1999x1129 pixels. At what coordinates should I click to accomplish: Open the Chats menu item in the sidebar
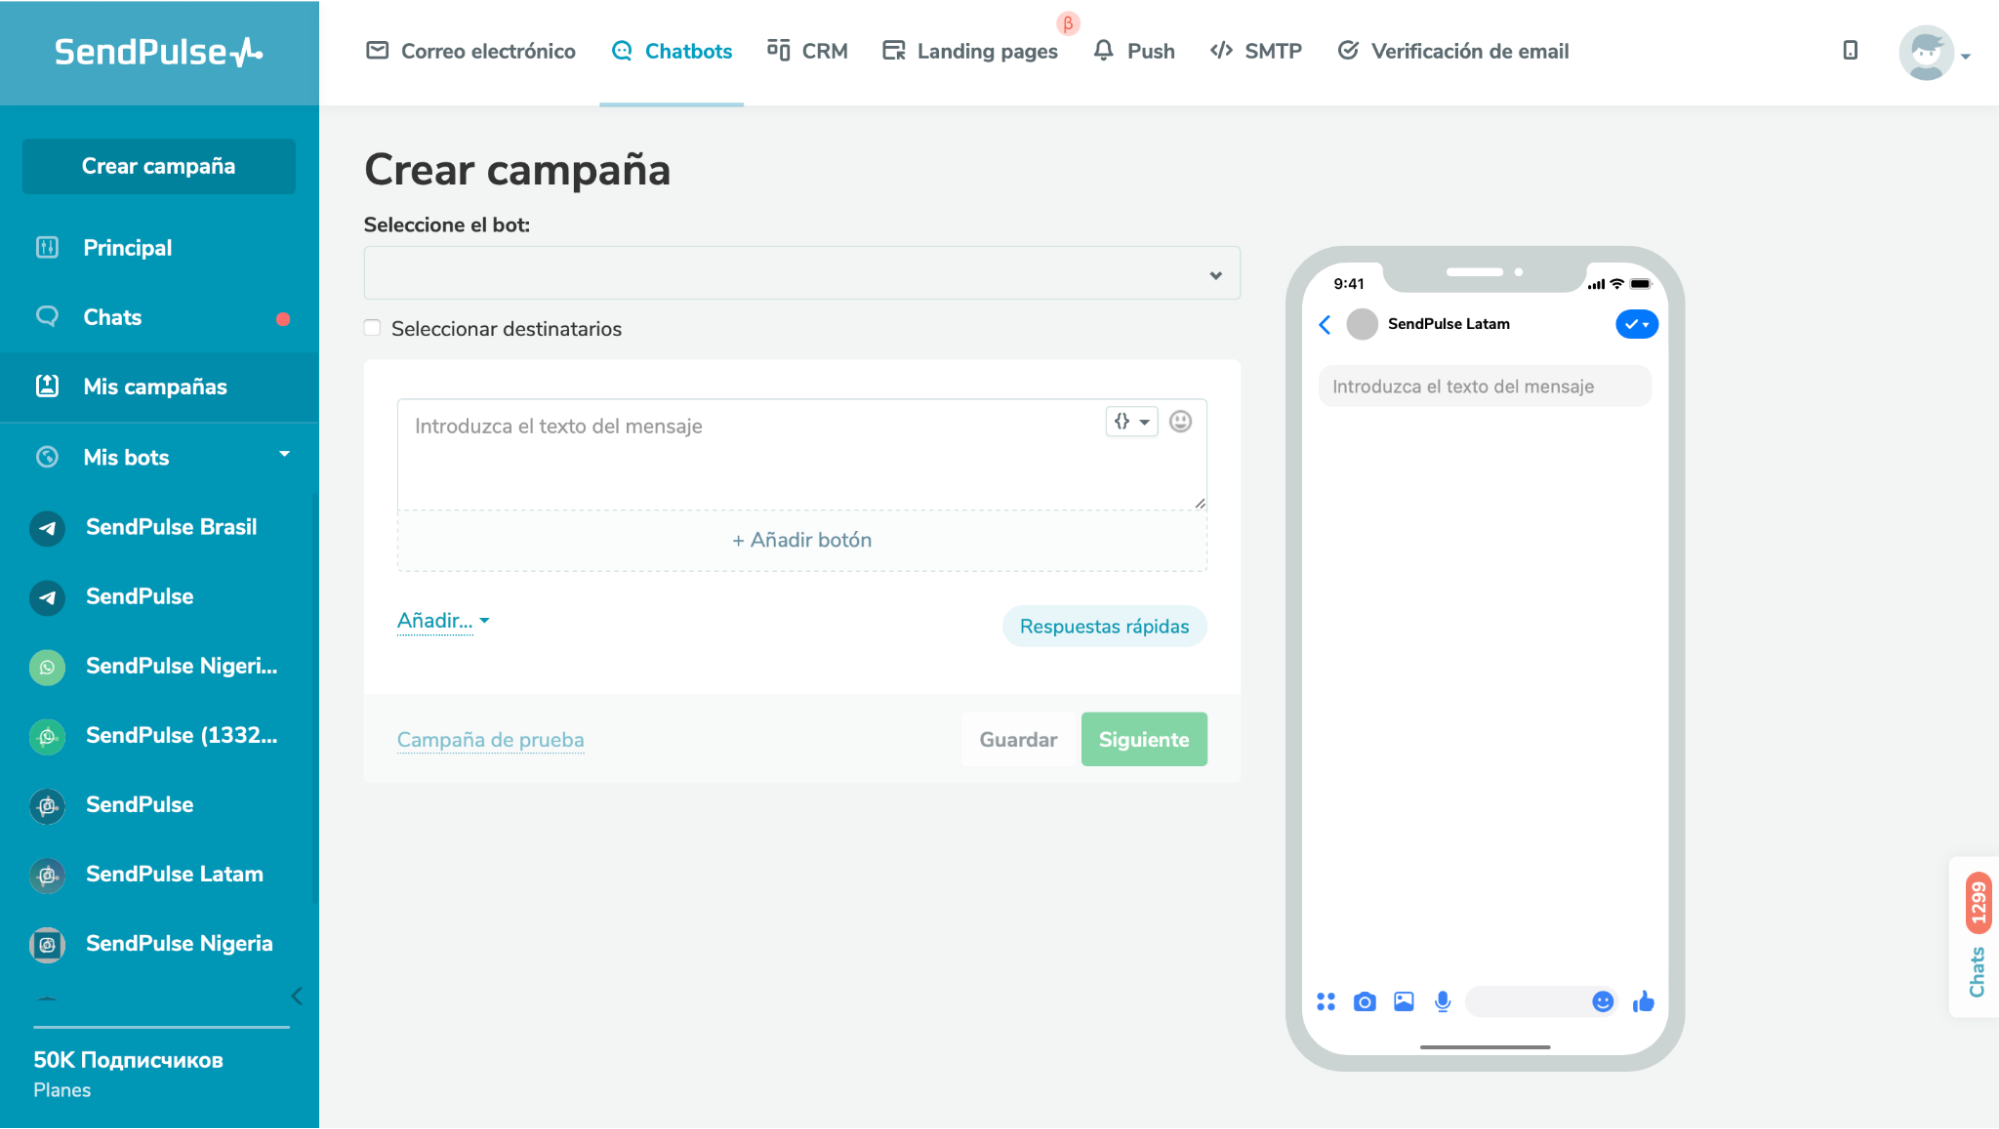160,317
